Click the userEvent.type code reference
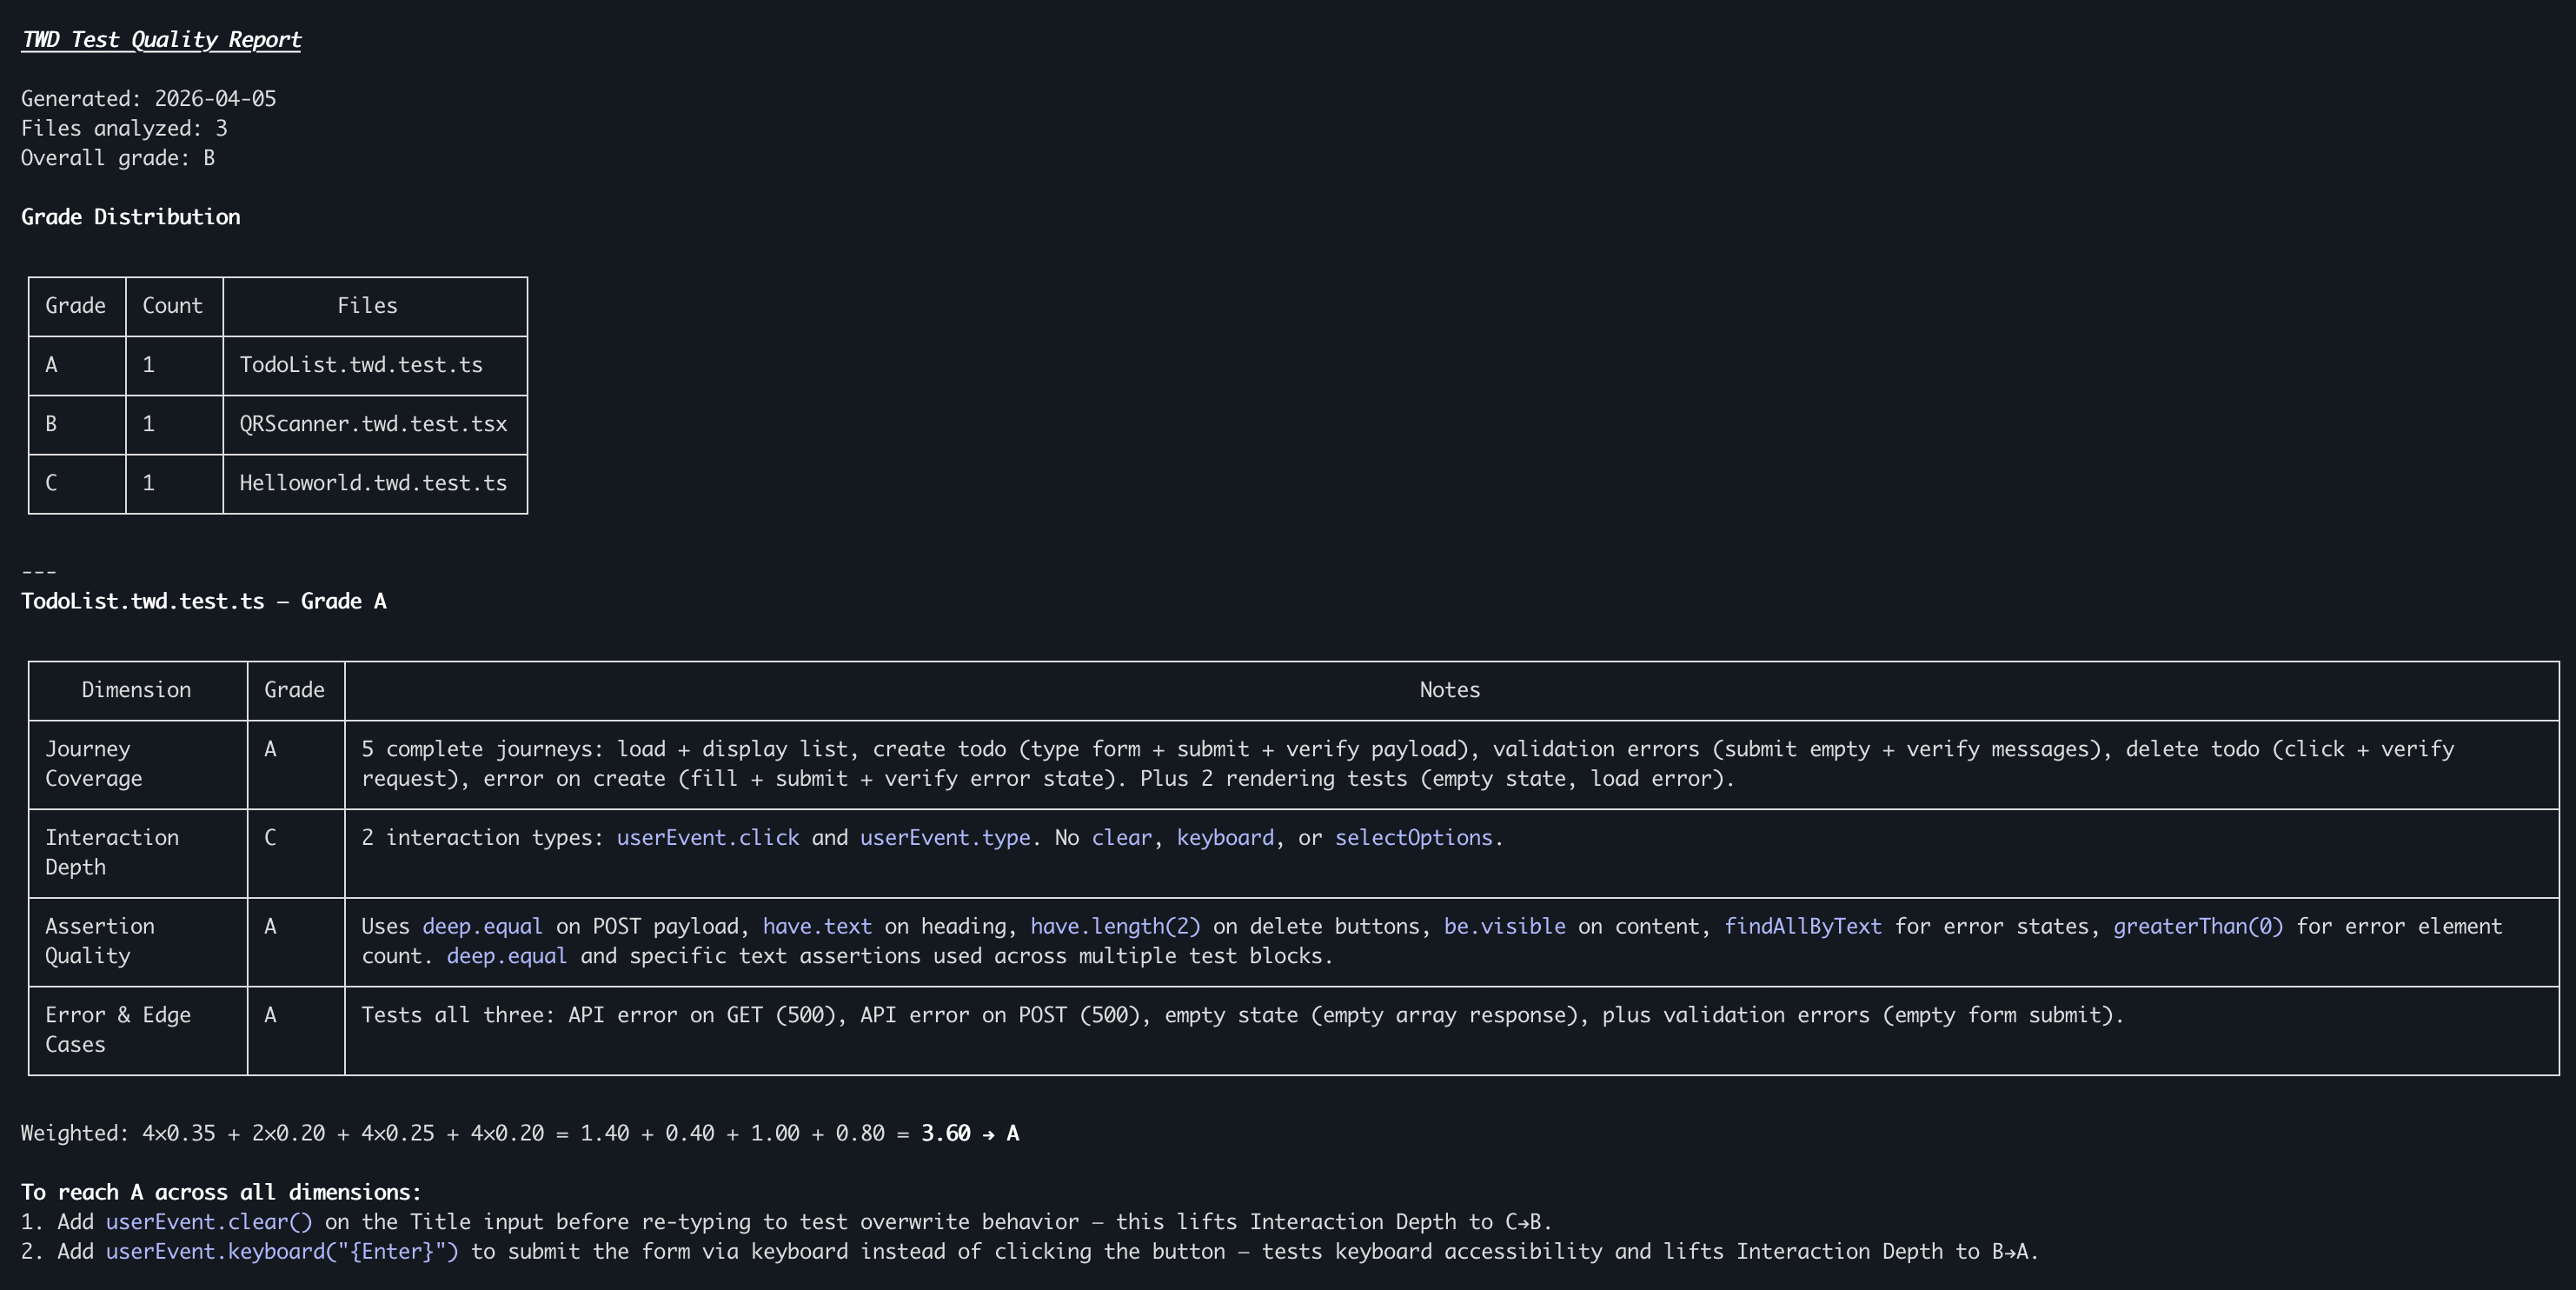The height and width of the screenshot is (1290, 2576). click(944, 838)
